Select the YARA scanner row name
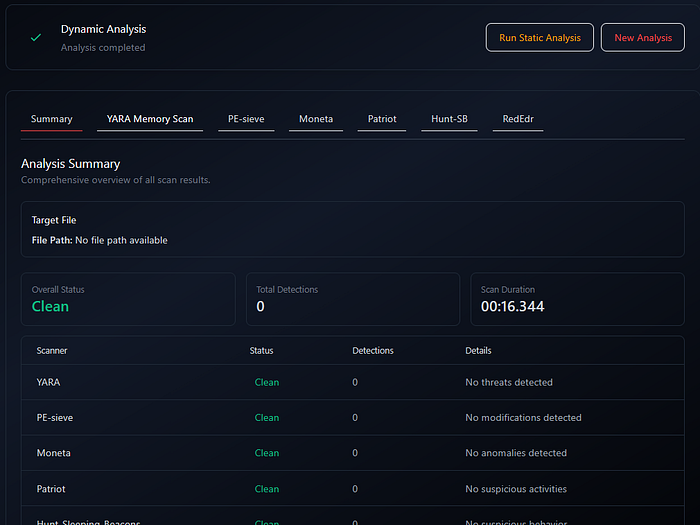This screenshot has width=700, height=525. tap(48, 383)
